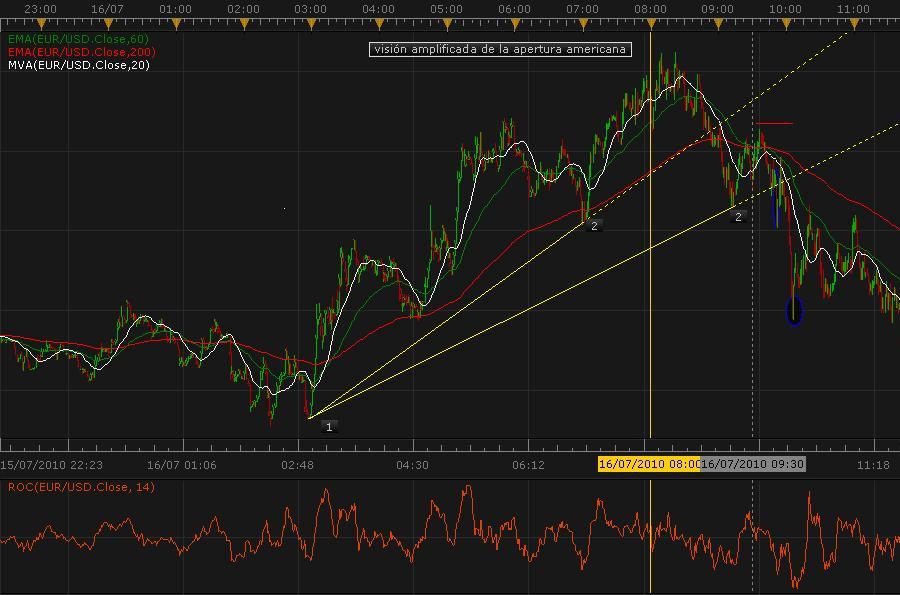Click the EMA(EUR/USD.Close,60) indicator label

78,39
